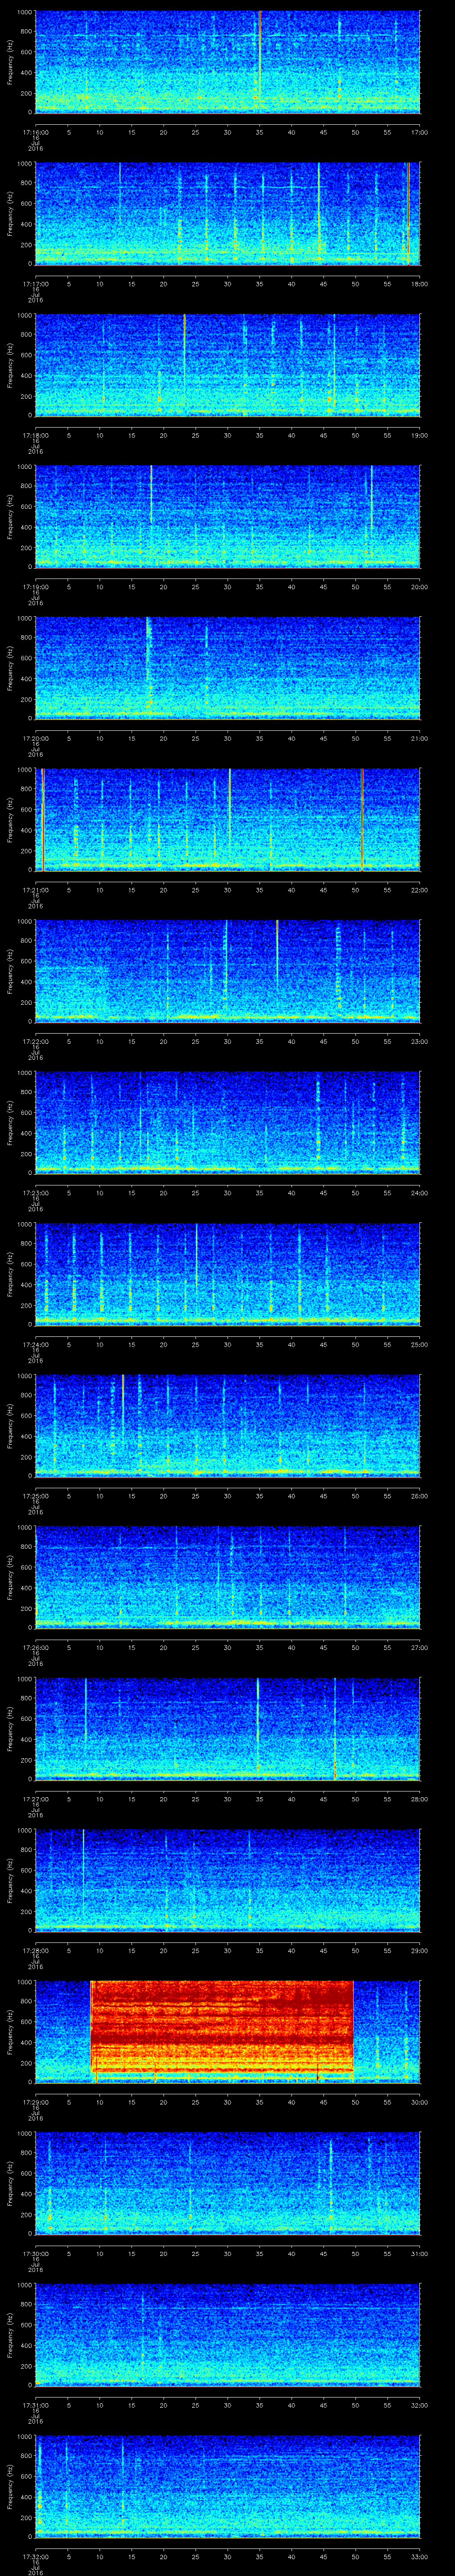Click the 17:19:00 start time label

coord(35,587)
